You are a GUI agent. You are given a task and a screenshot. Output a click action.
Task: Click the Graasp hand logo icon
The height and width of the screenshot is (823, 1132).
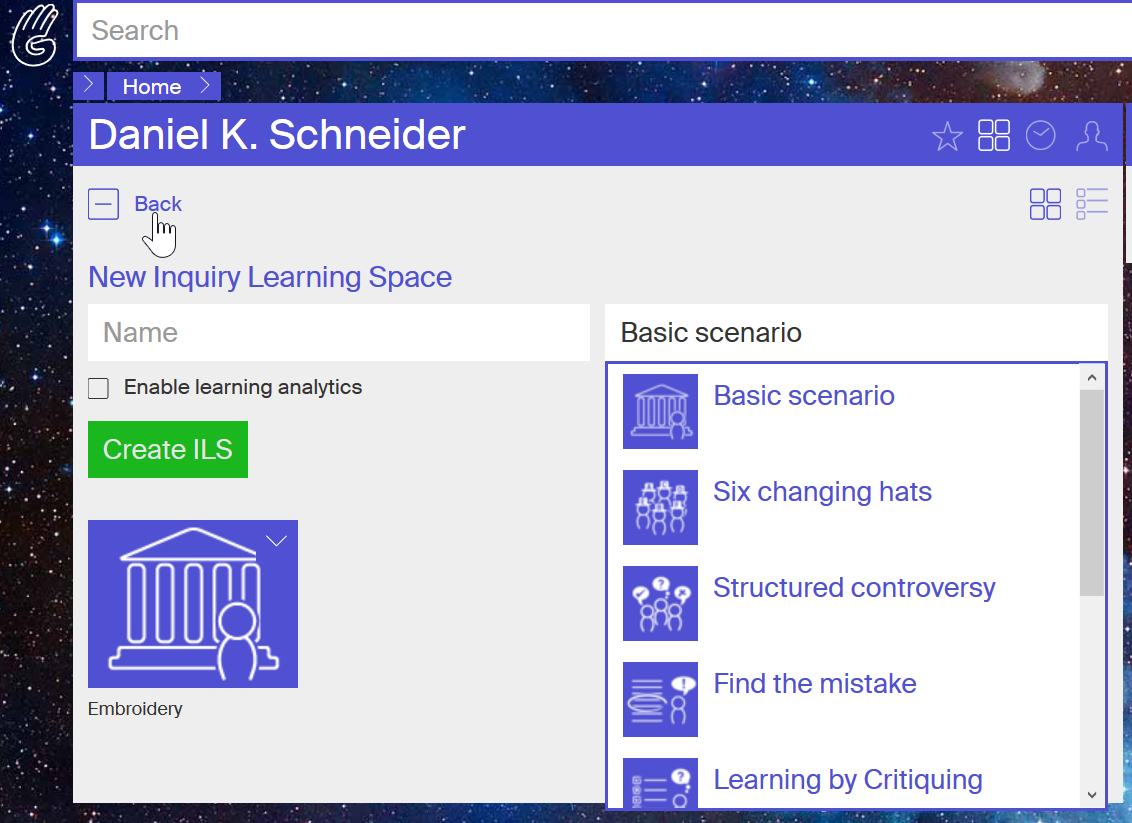coord(34,34)
